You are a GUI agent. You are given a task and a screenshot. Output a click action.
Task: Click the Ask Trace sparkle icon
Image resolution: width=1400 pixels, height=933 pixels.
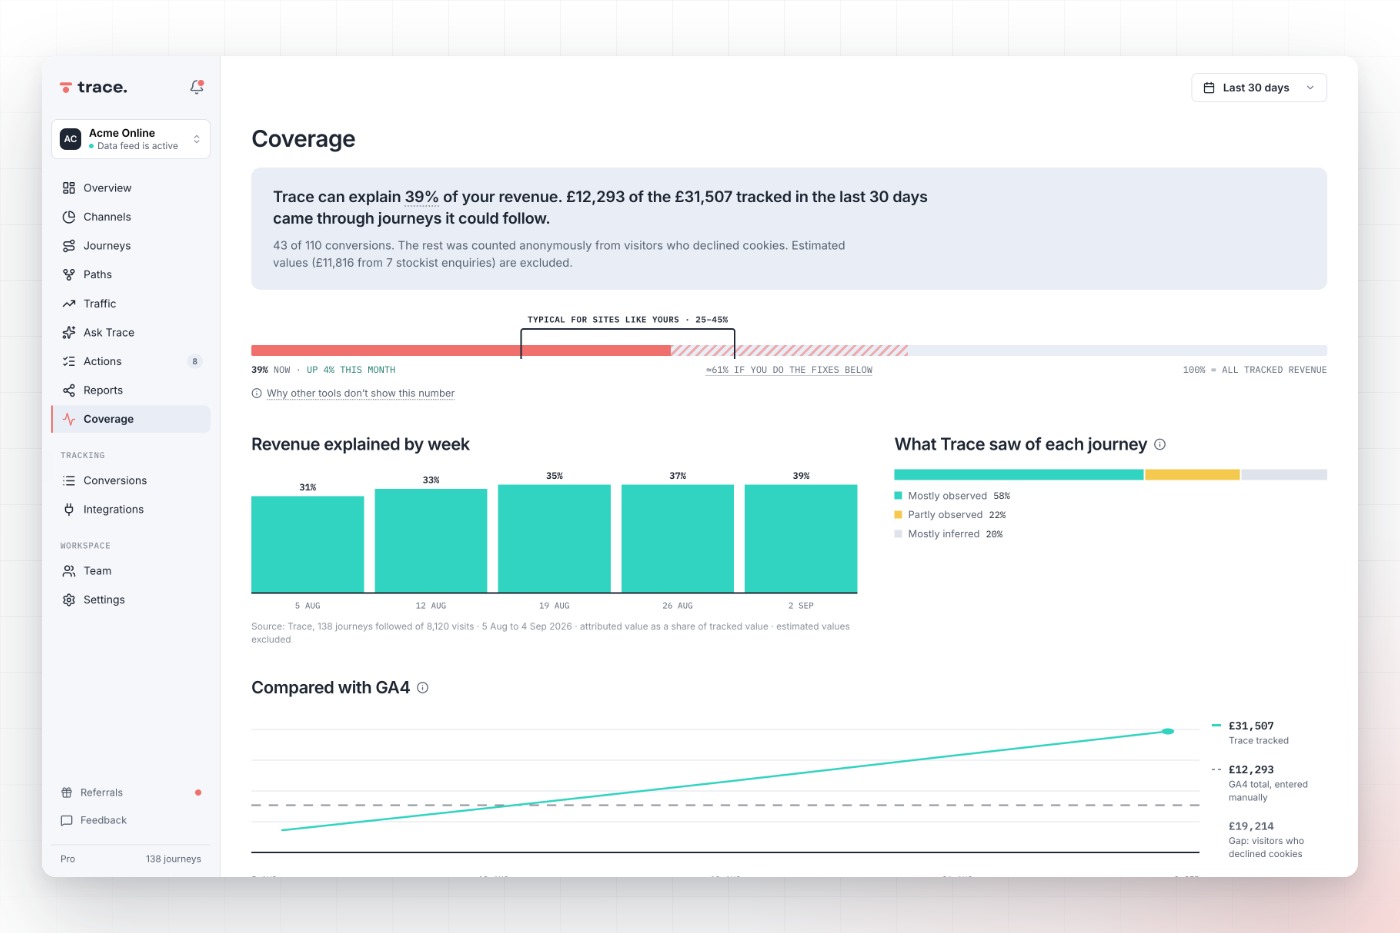point(69,333)
